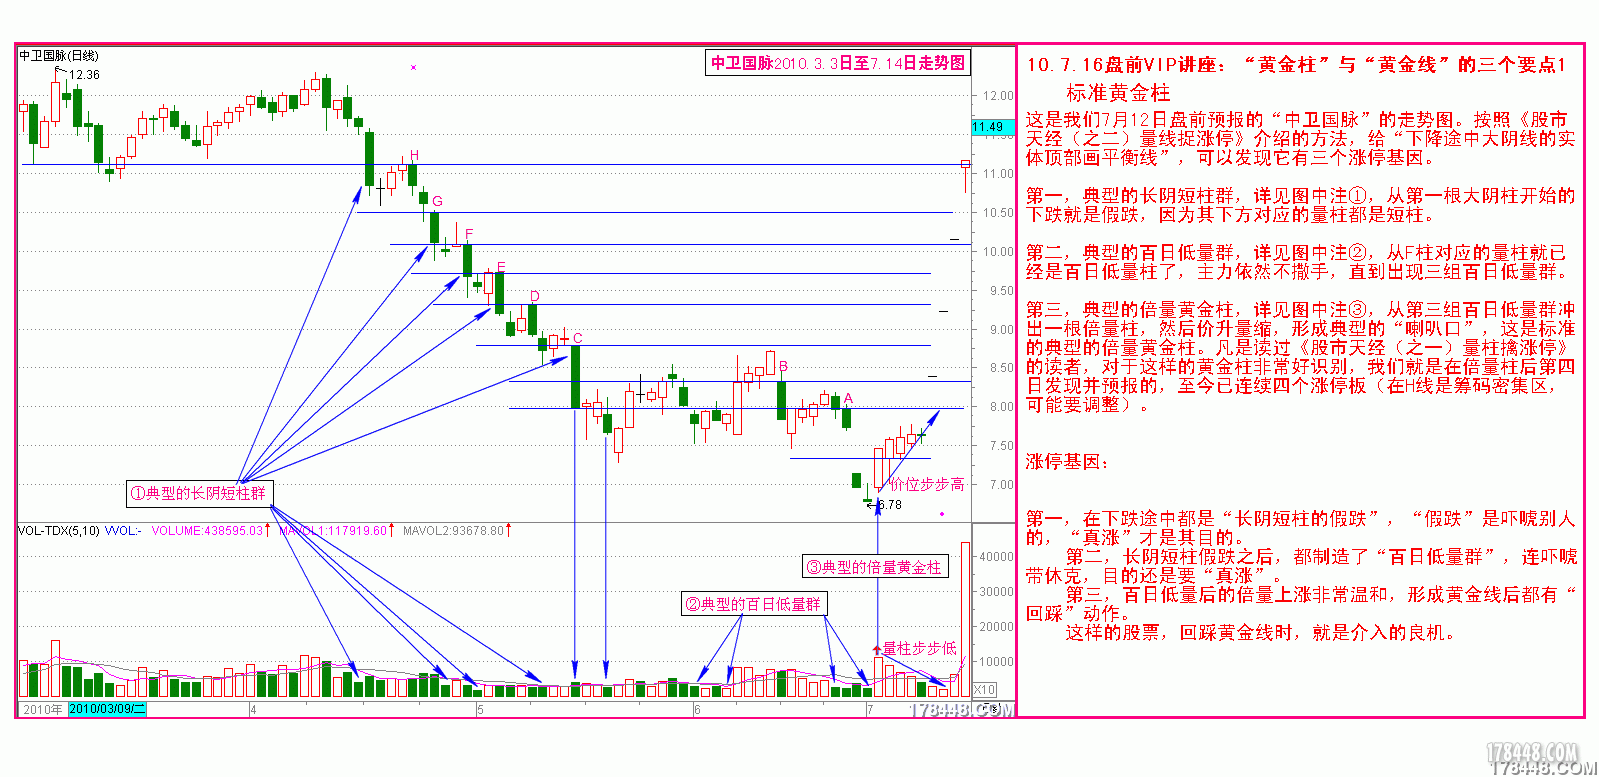The height and width of the screenshot is (777, 1599).
Task: Click the candle label "B"
Action: tap(783, 367)
